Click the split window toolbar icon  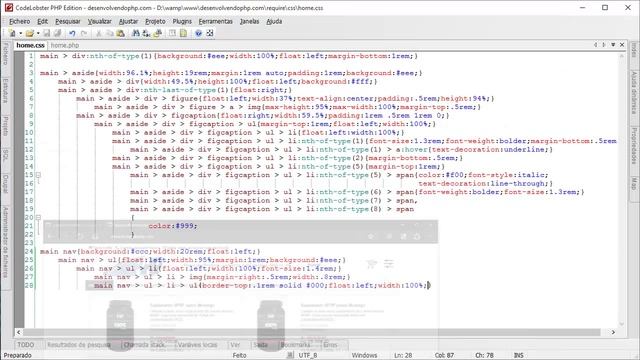click(x=172, y=33)
